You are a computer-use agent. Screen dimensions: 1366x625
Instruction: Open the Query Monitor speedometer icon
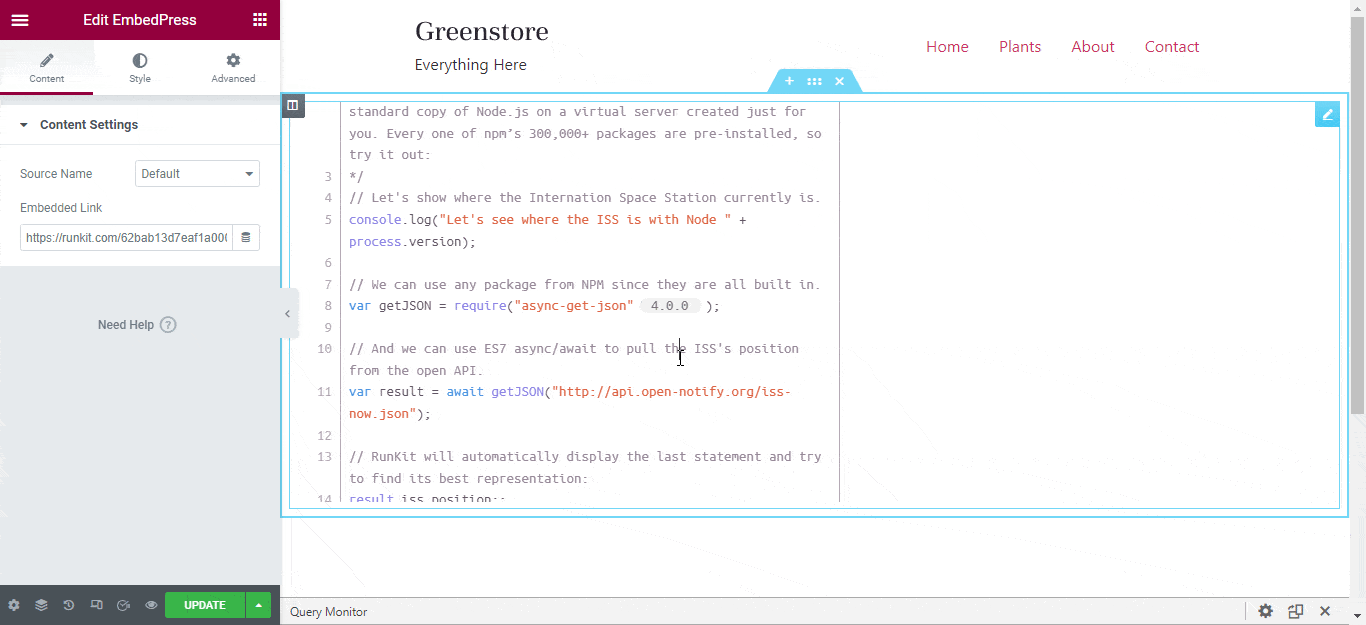pos(123,605)
